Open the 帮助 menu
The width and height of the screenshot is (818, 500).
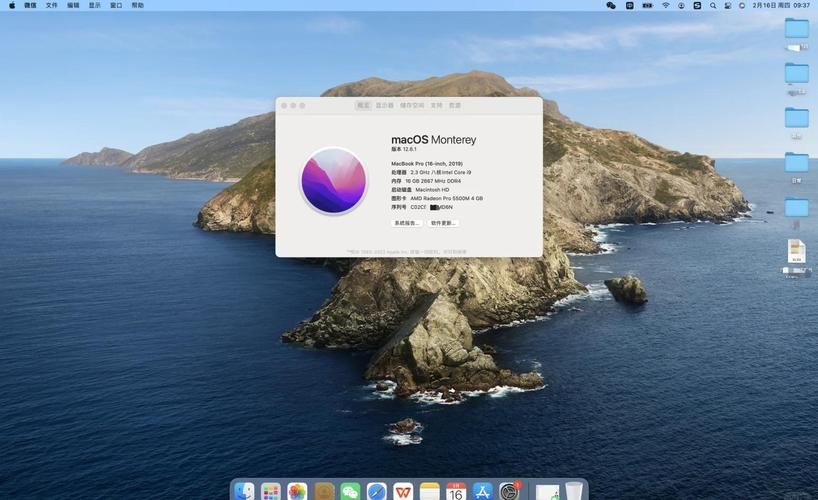[x=138, y=5]
